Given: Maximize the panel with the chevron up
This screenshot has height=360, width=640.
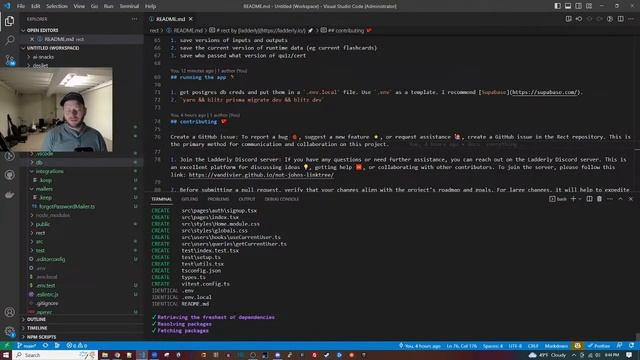Looking at the screenshot, I should click(x=620, y=199).
